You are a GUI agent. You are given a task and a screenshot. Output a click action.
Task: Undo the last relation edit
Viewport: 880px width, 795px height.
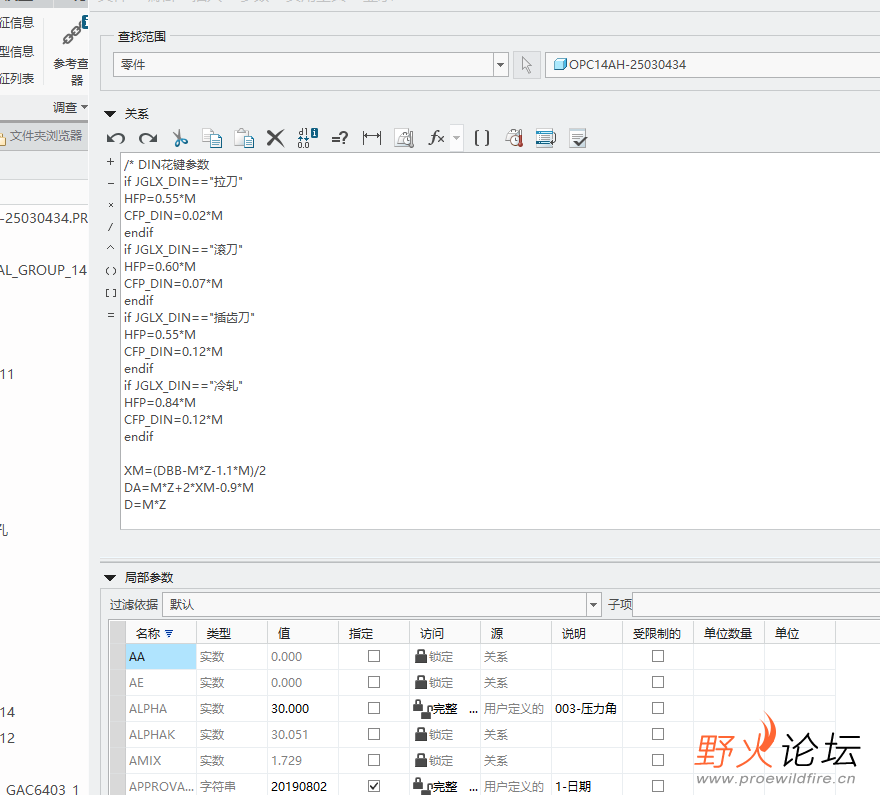(116, 137)
